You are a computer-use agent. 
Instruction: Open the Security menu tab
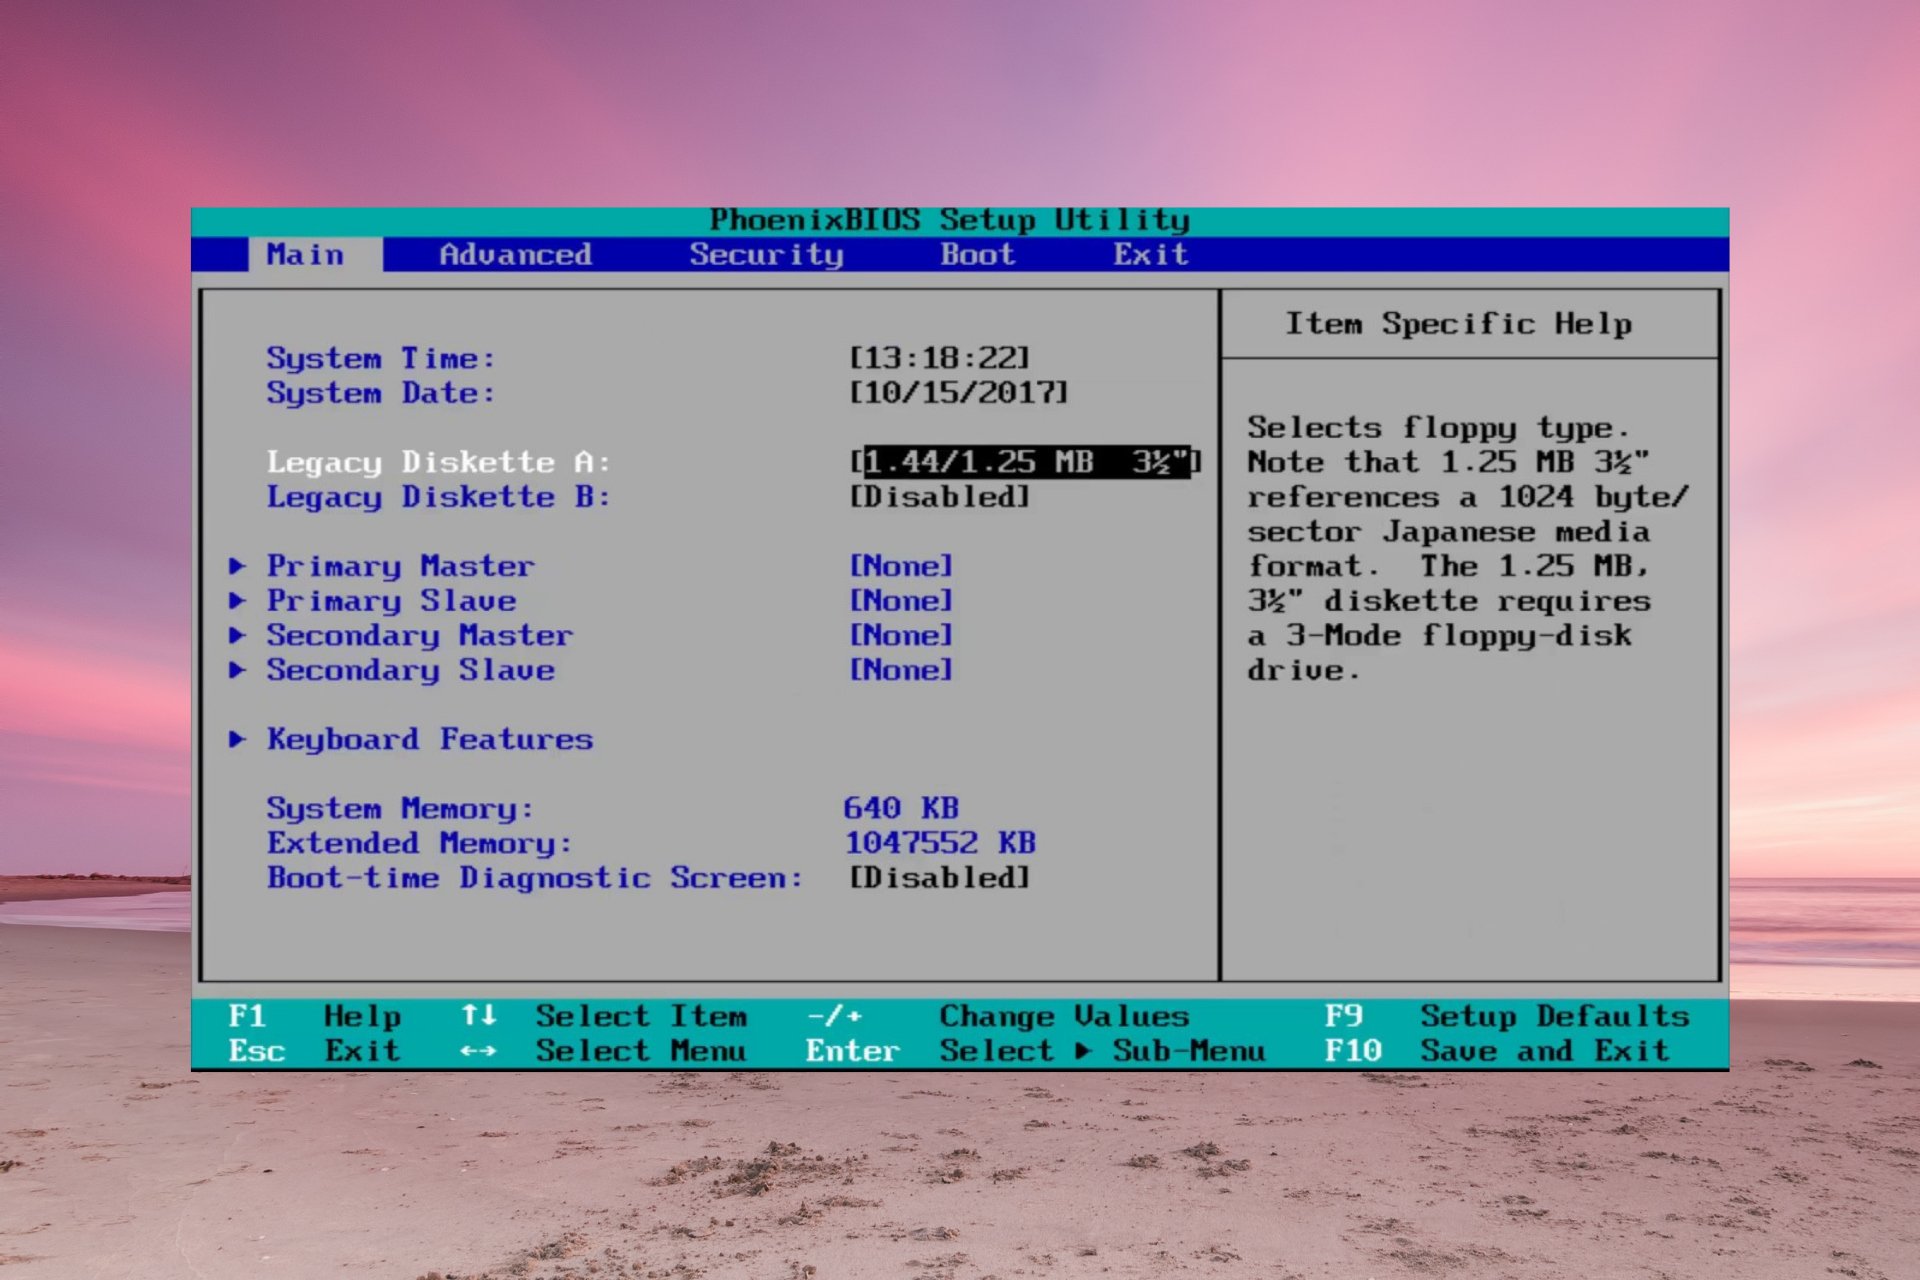click(766, 255)
